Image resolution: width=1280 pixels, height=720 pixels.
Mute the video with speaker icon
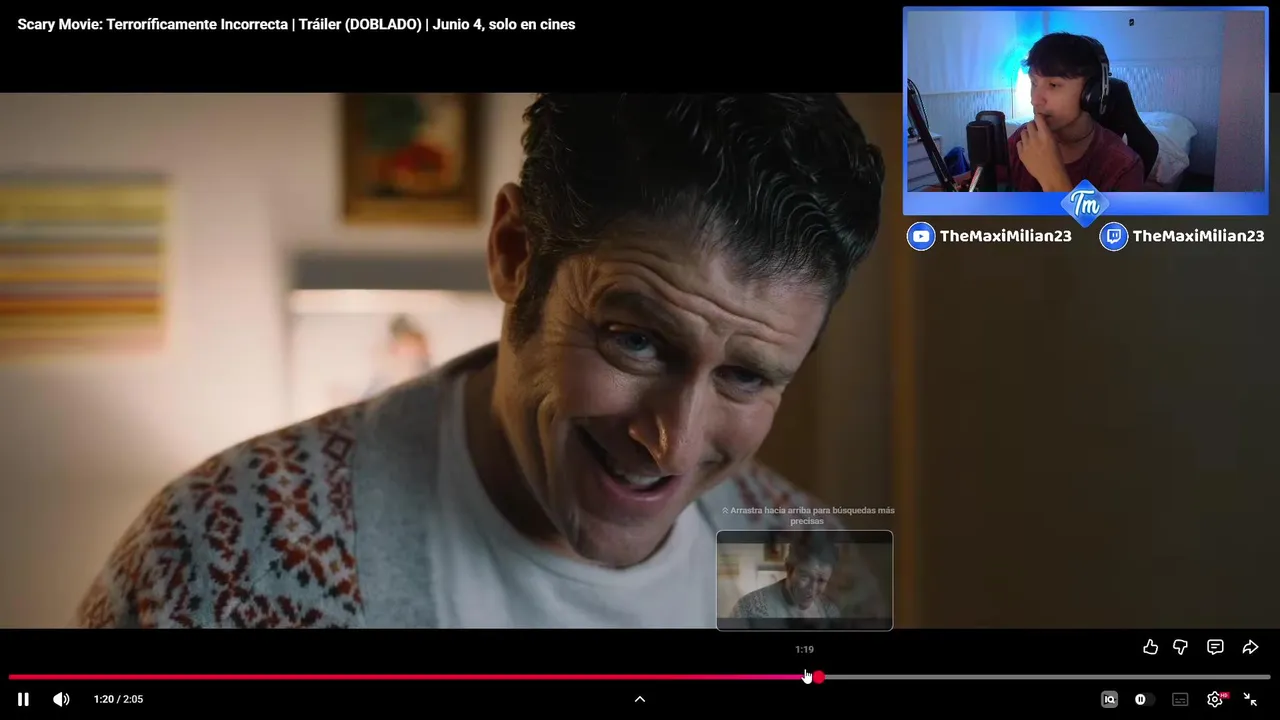point(61,699)
